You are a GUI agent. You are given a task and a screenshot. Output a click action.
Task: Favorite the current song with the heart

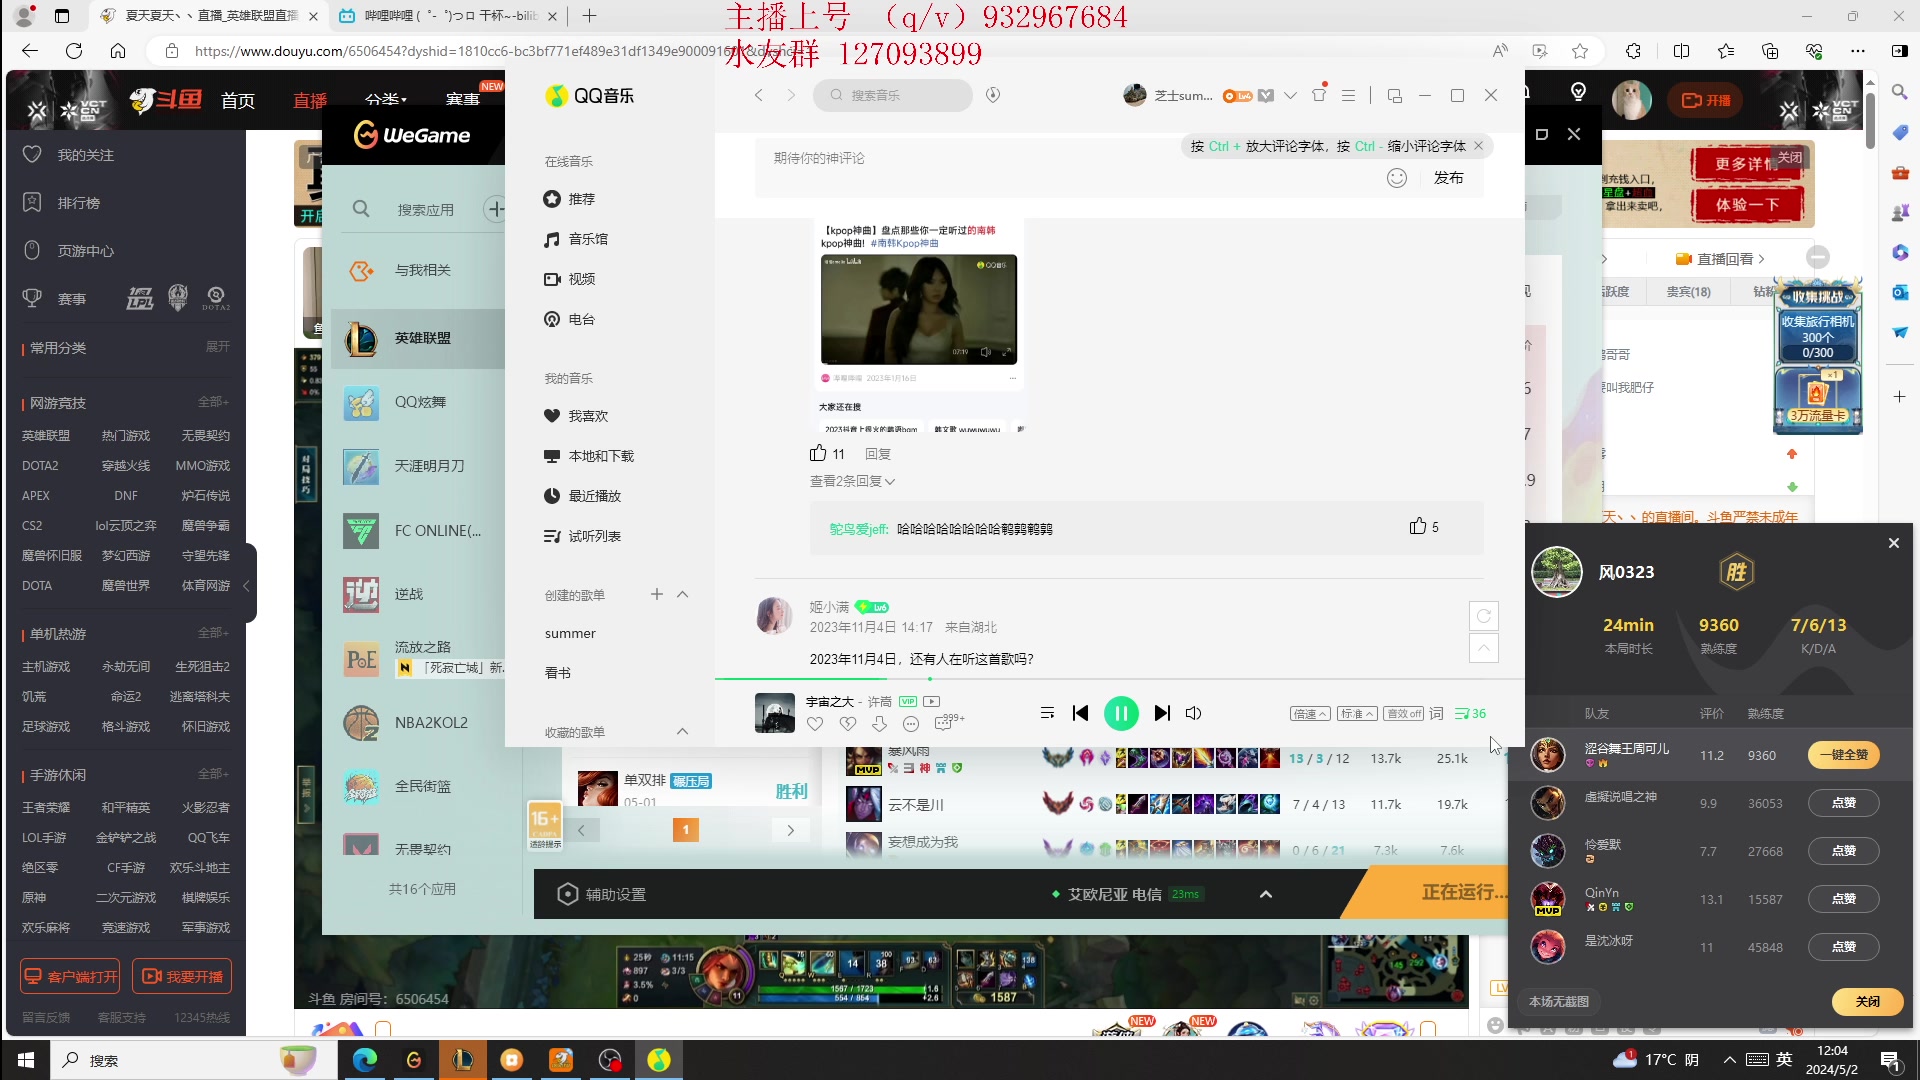point(815,723)
